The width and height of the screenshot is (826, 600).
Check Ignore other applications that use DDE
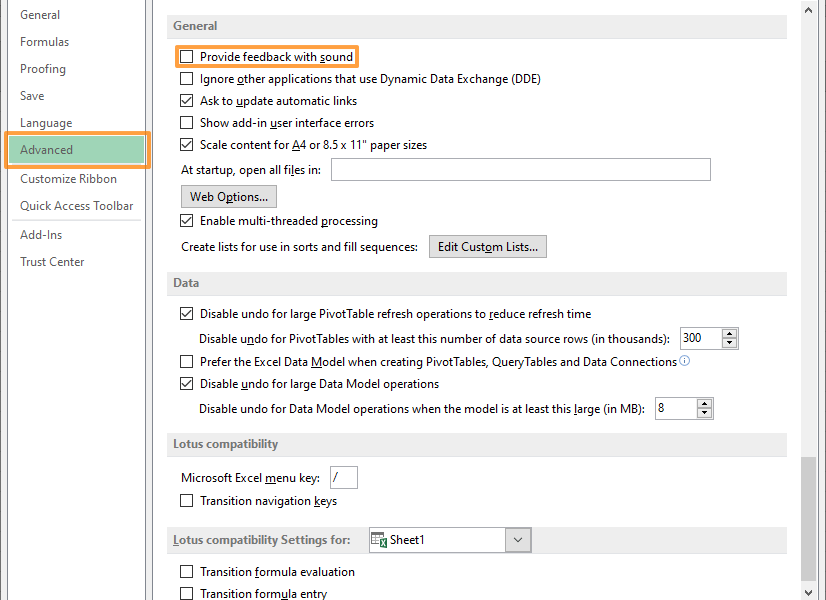(187, 78)
